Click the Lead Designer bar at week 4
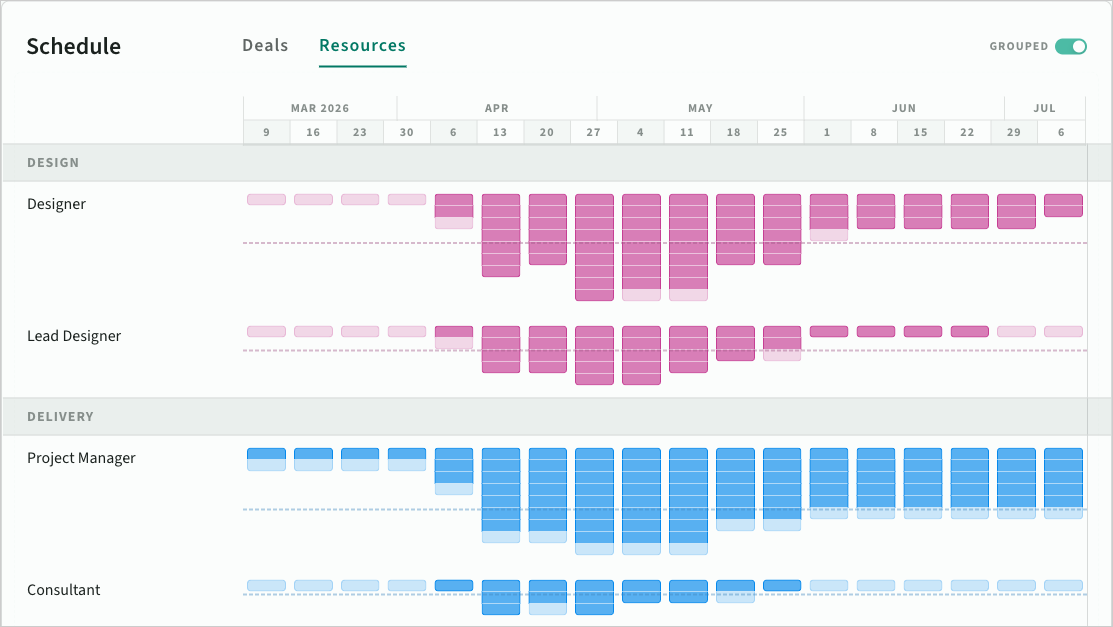This screenshot has width=1113, height=627. pos(641,355)
